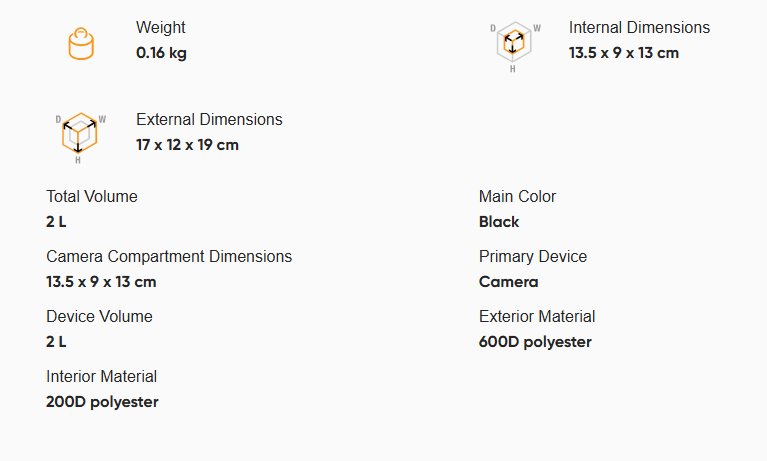Viewport: 767px width, 461px height.
Task: Click the 17 x 12 x 19 cm value
Action: coord(187,145)
